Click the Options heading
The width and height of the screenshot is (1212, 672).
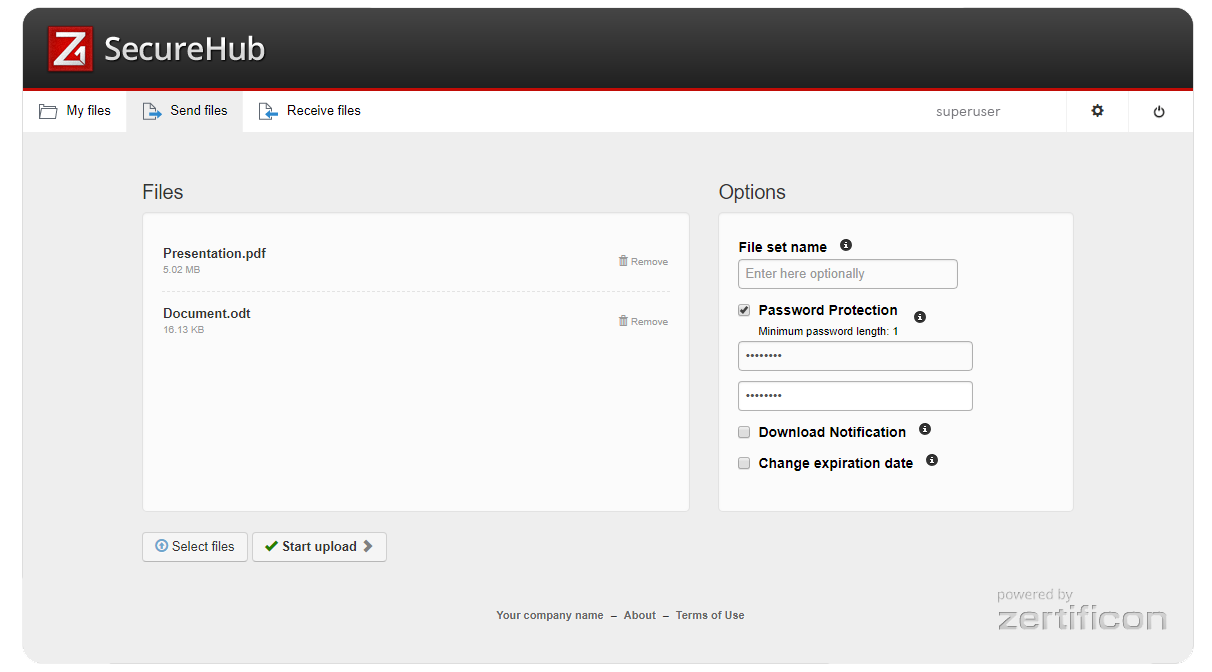752,192
